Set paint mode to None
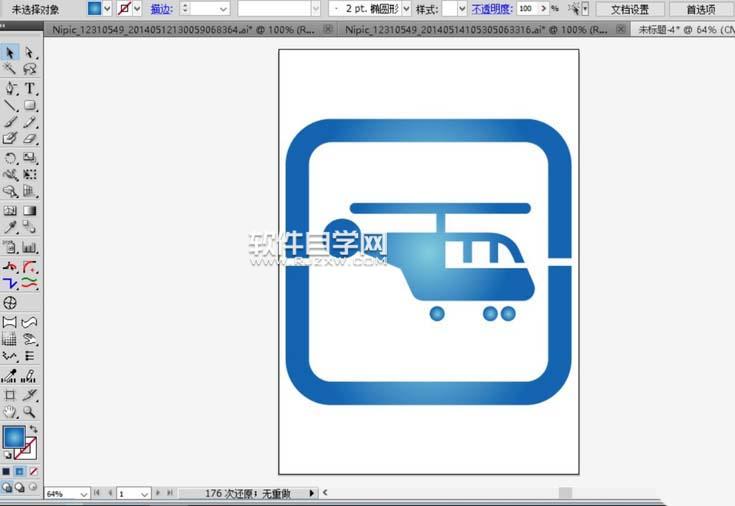The height and width of the screenshot is (506, 735). pyautogui.click(x=34, y=471)
